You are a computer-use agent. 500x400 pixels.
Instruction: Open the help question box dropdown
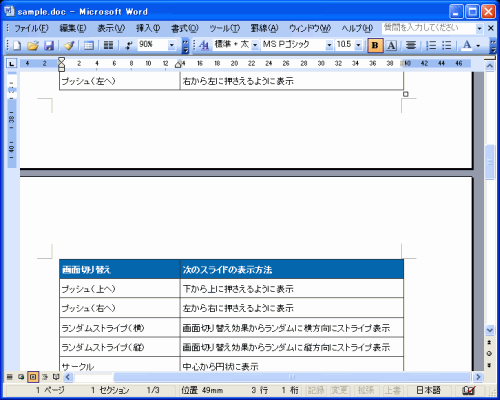tap(479, 29)
